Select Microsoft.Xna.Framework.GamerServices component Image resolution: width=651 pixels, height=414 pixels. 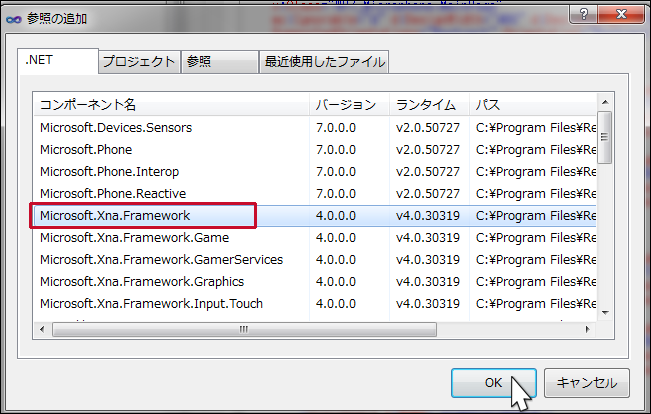[162, 260]
